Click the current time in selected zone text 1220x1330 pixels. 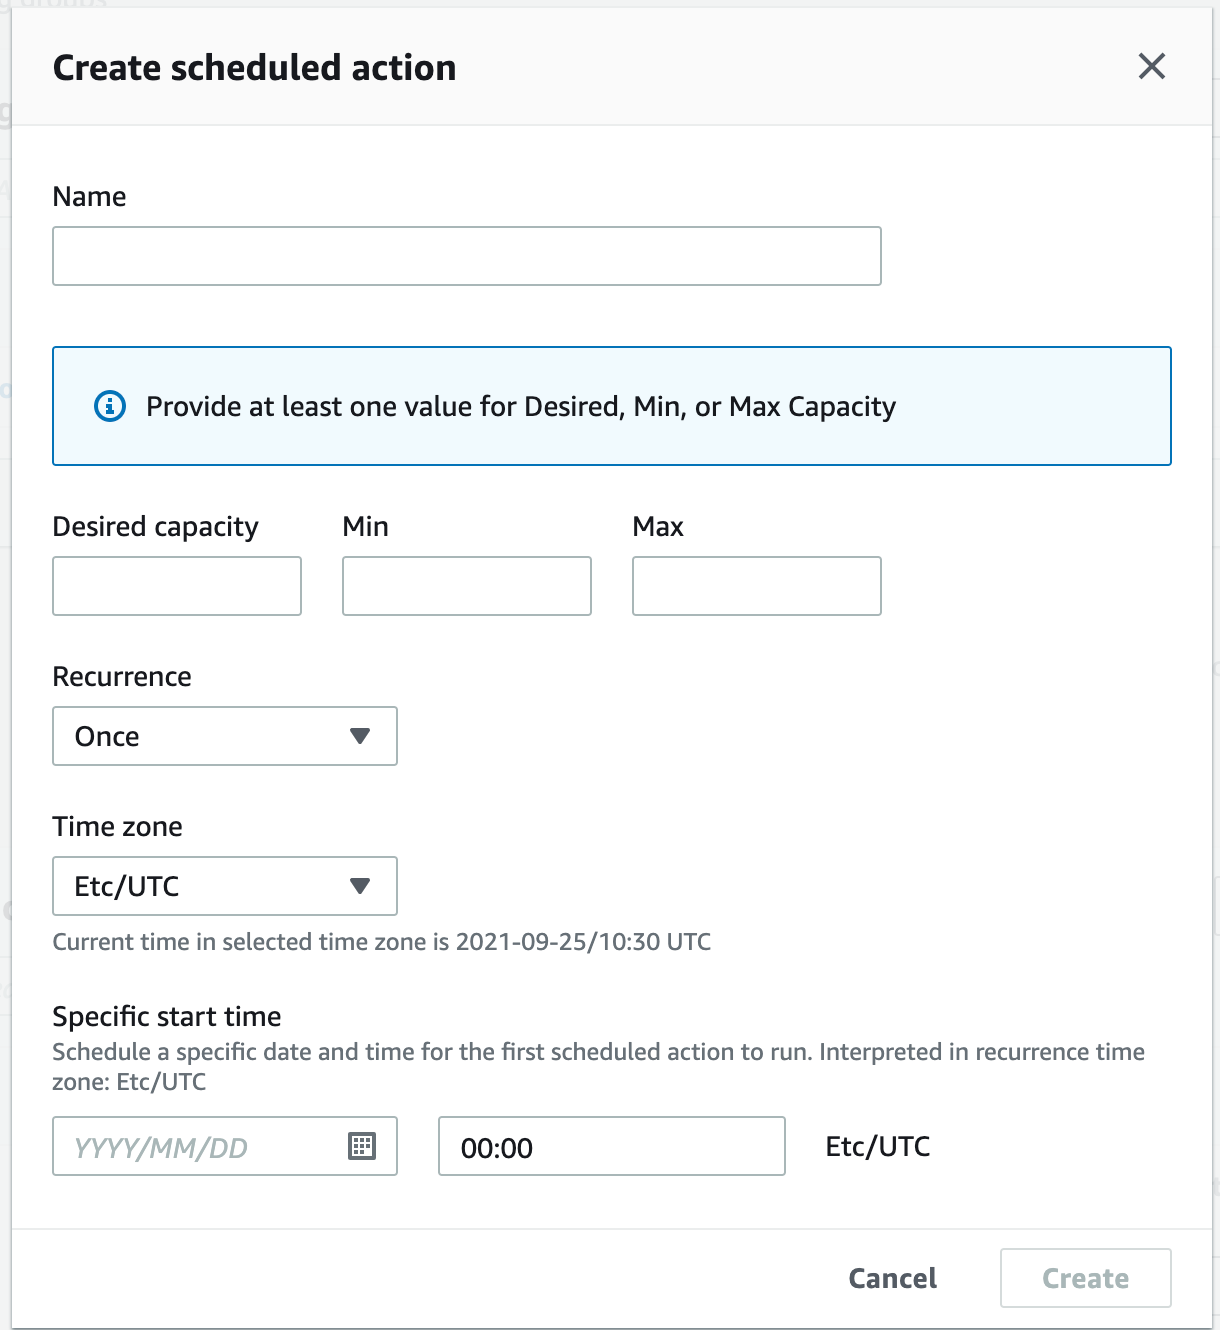(382, 941)
